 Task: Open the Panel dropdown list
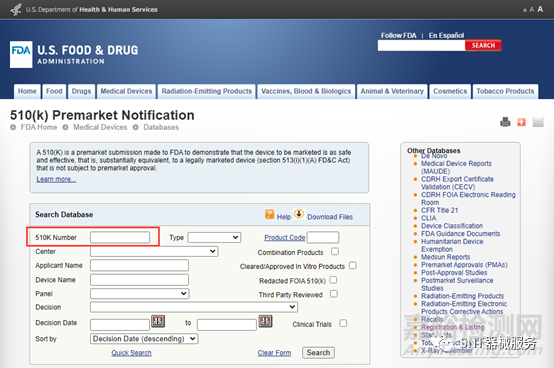coord(140,293)
